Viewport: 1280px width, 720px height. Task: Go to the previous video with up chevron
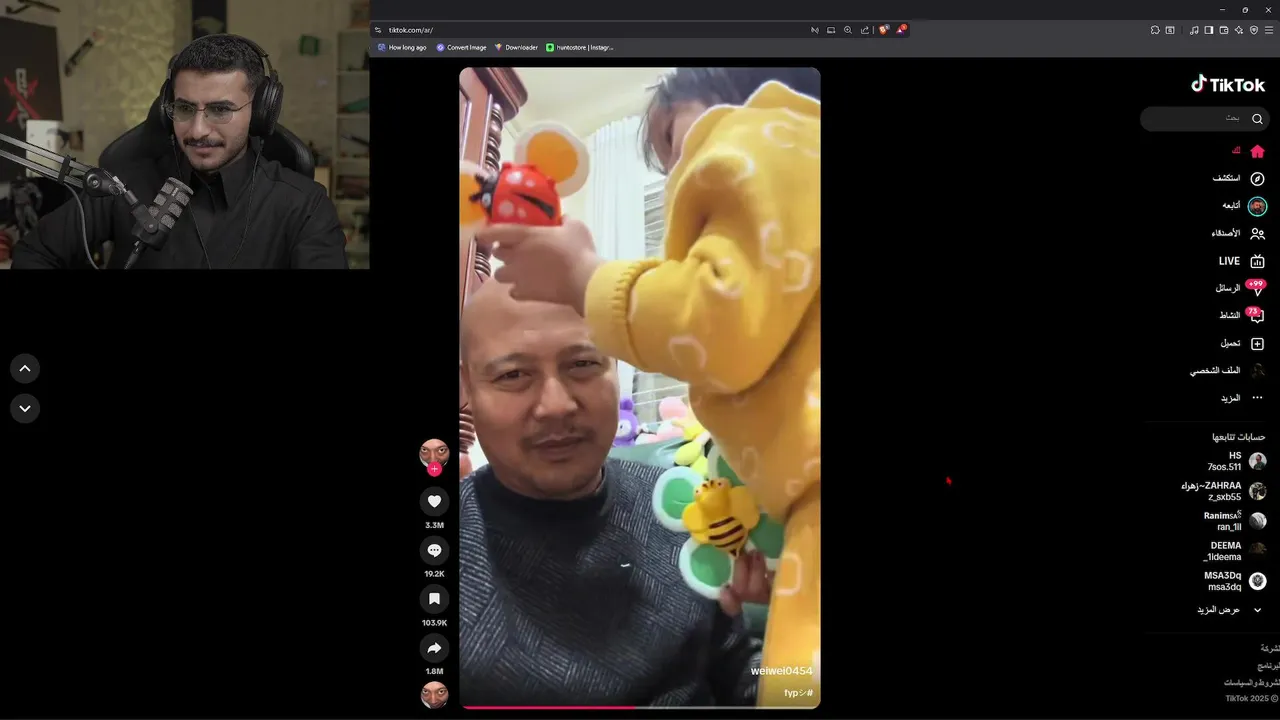point(25,369)
